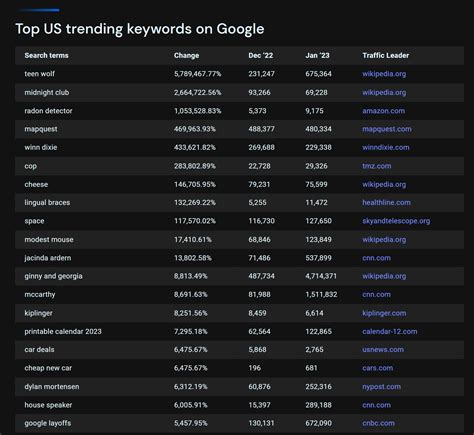The width and height of the screenshot is (474, 435).
Task: Select the Change column header
Action: click(x=186, y=56)
